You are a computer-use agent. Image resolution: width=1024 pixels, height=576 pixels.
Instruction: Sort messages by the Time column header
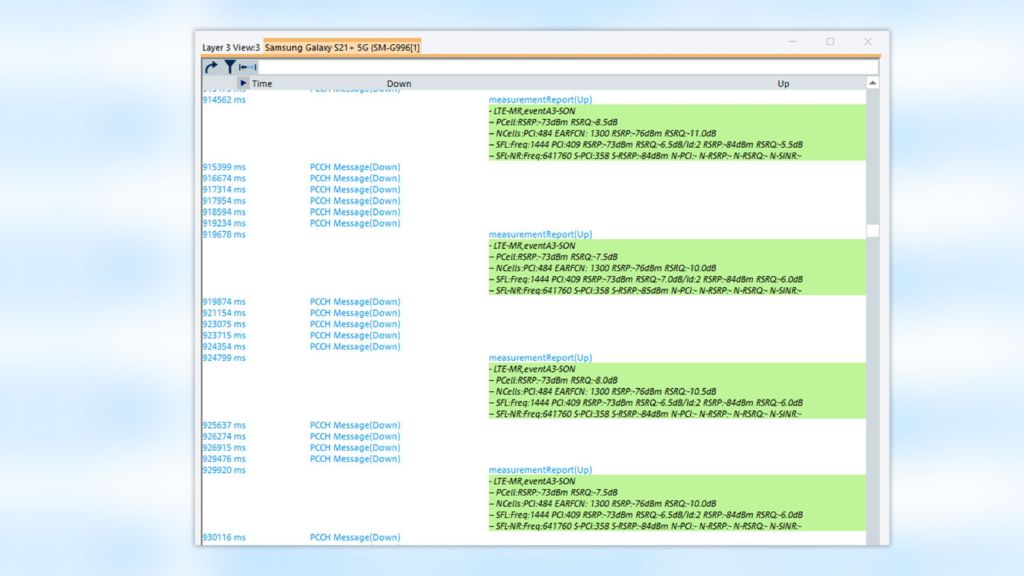262,83
